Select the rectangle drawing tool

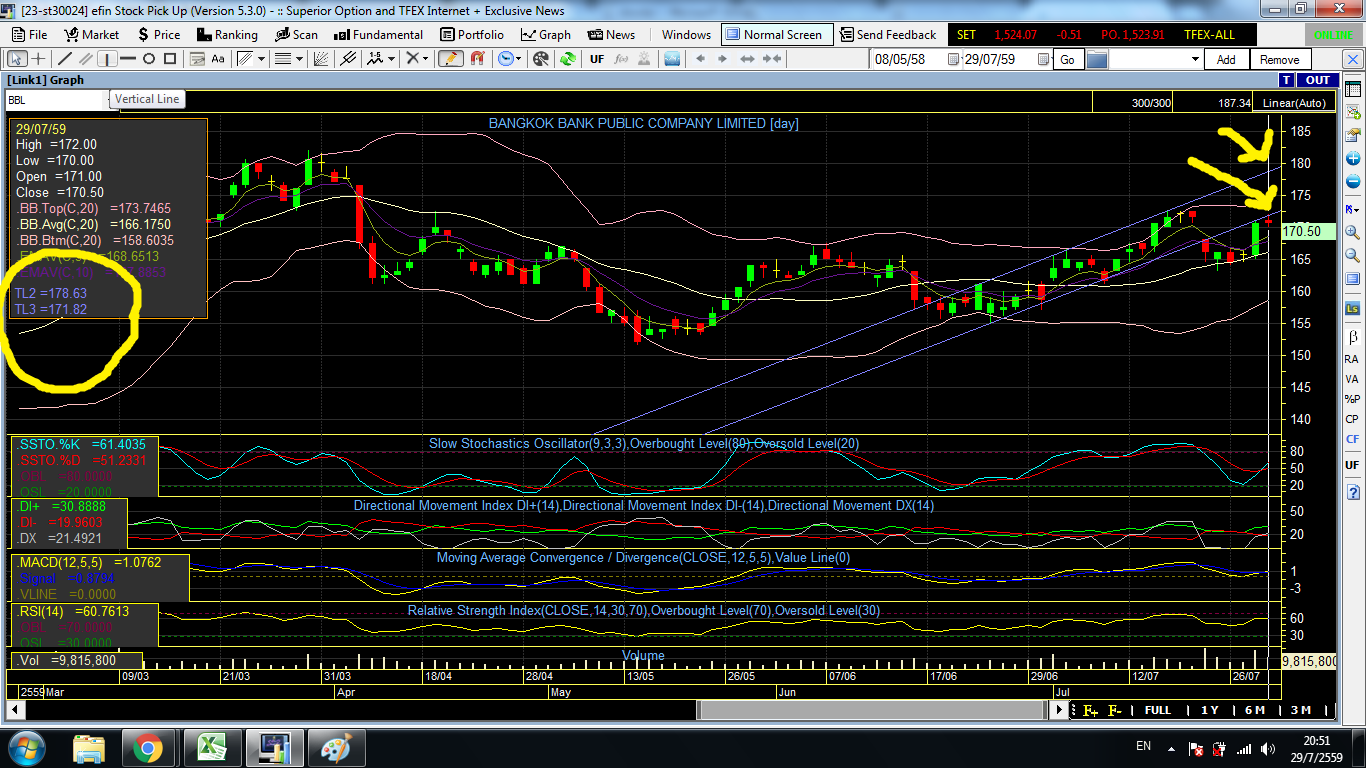pos(169,59)
